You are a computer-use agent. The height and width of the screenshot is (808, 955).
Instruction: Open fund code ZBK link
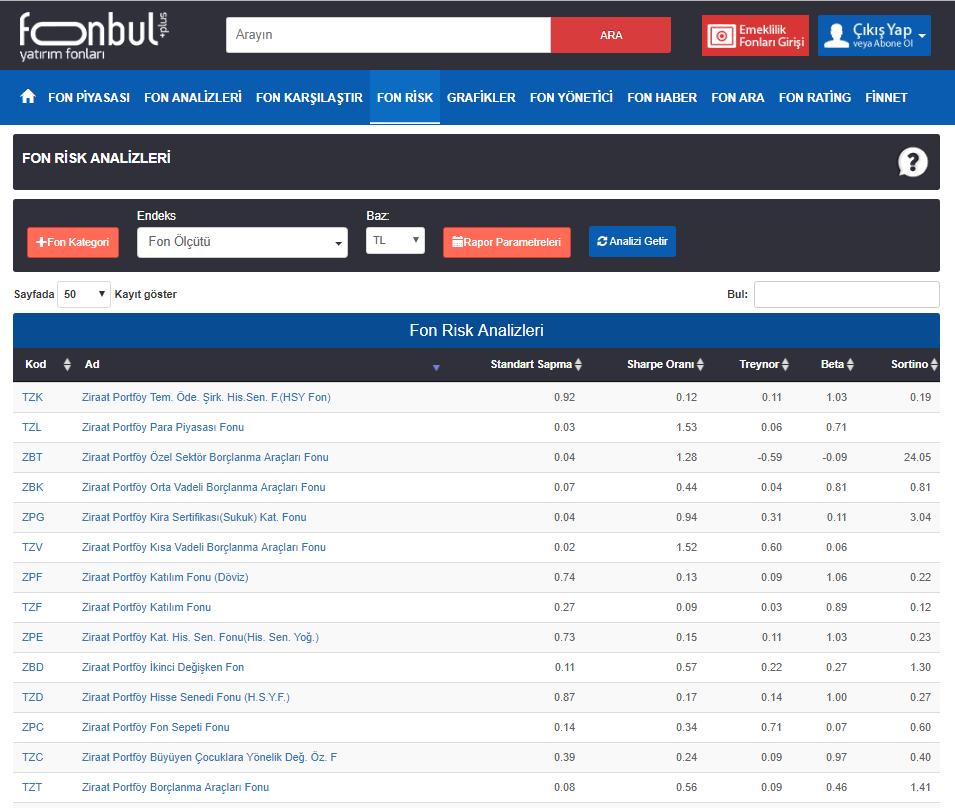[33, 487]
